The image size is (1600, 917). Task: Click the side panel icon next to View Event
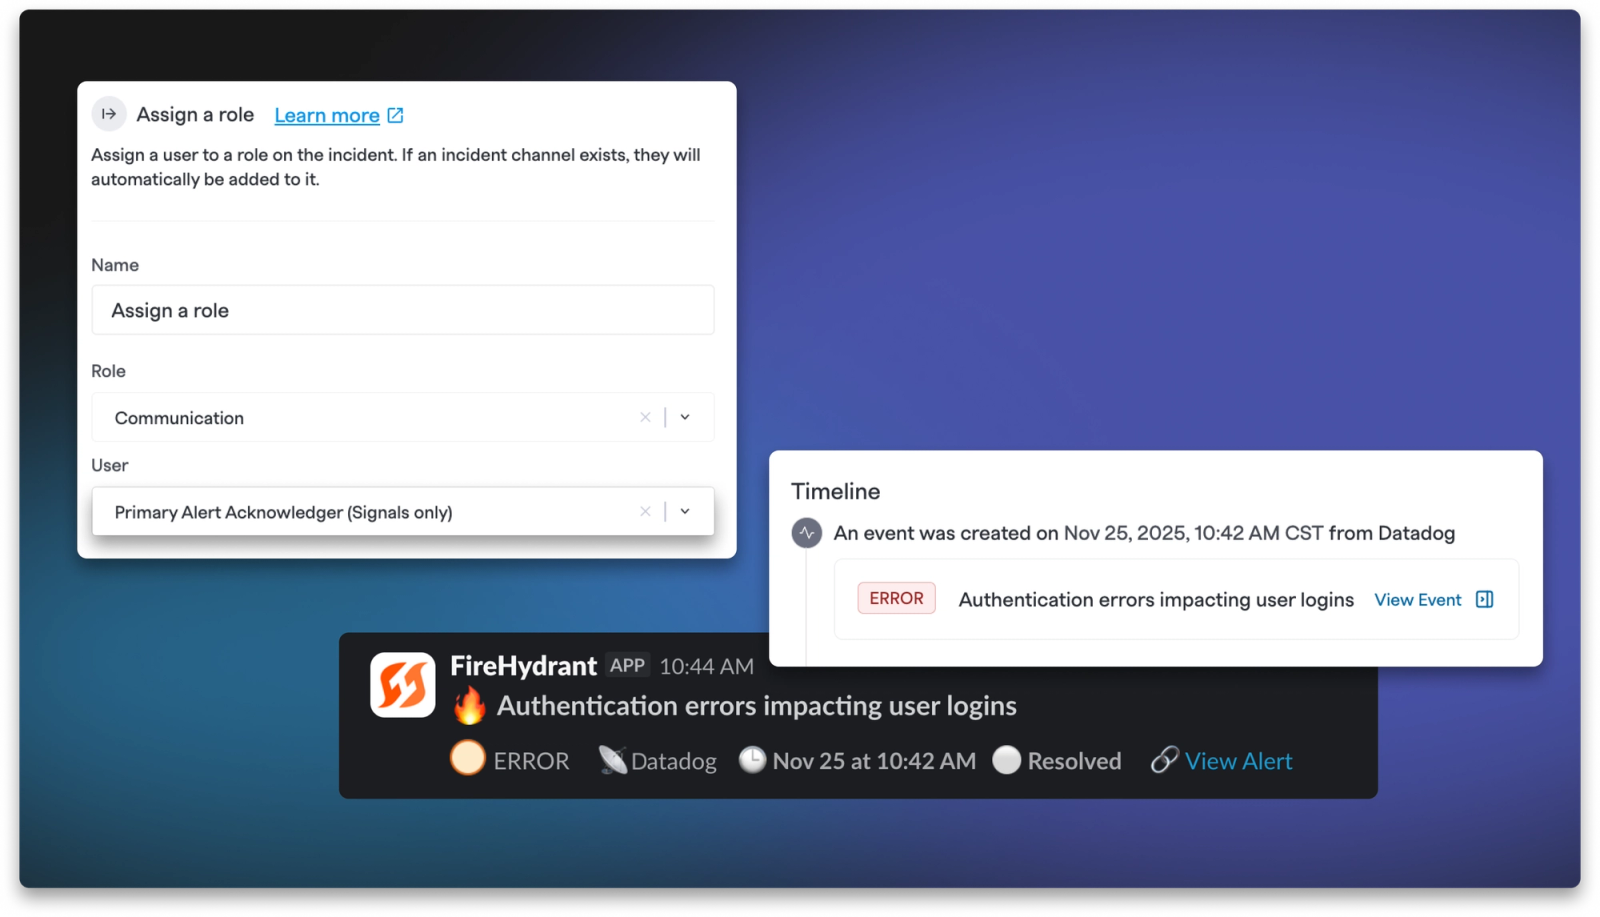(1485, 599)
